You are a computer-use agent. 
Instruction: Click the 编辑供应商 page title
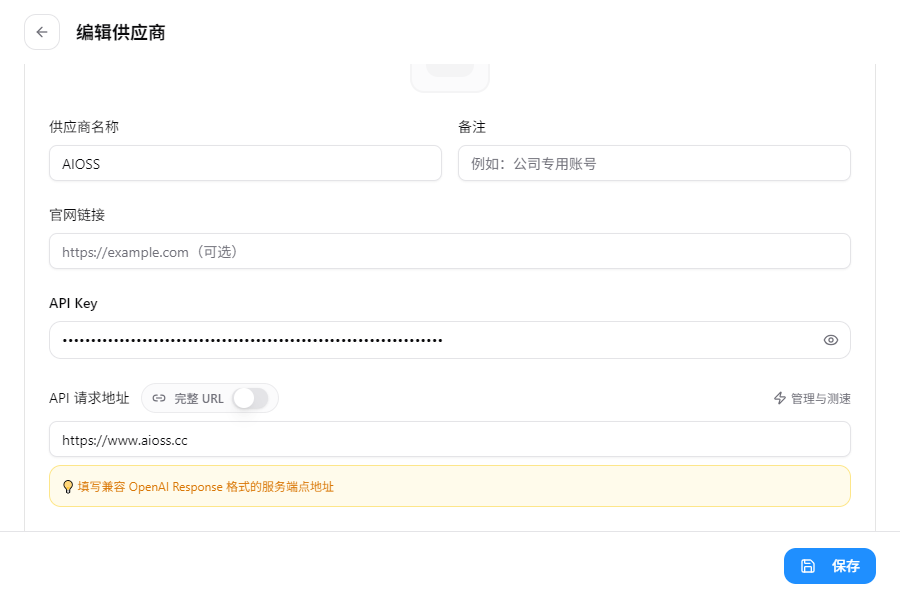tap(121, 33)
